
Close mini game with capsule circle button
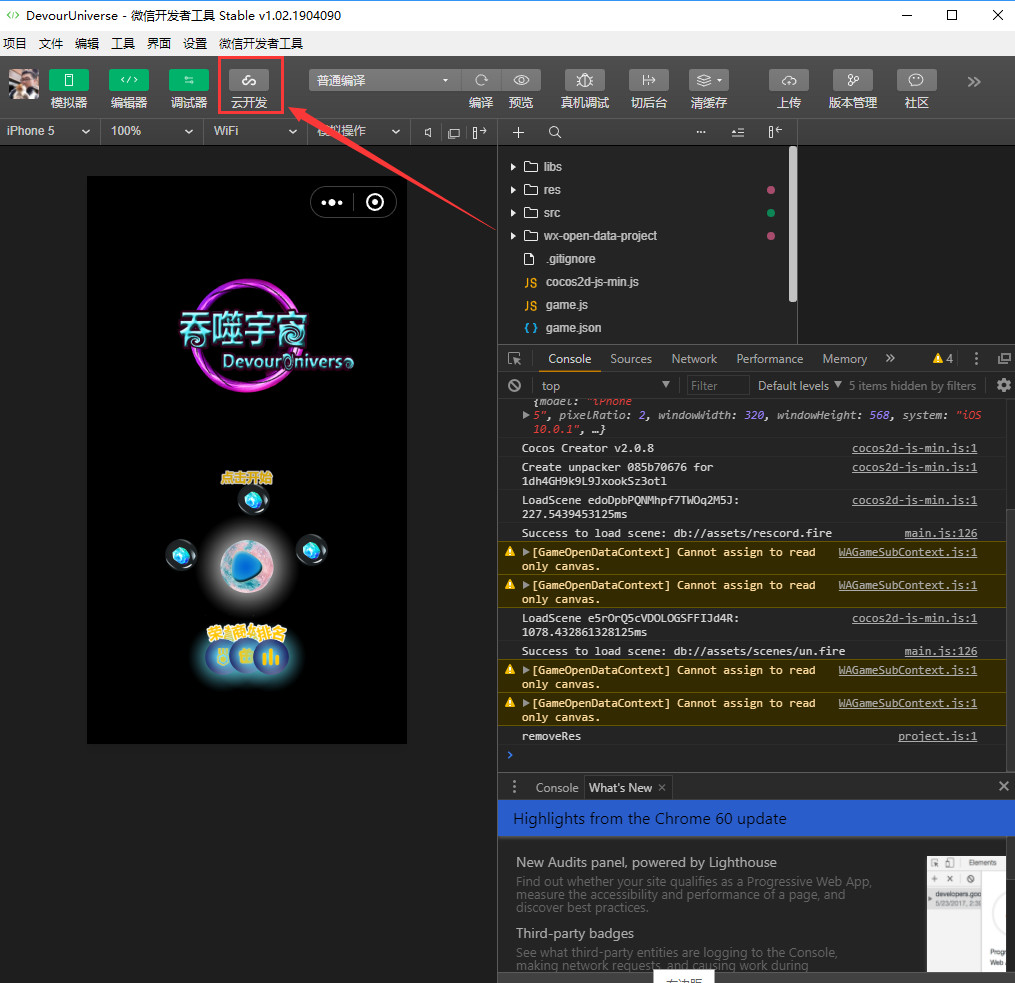coord(375,203)
